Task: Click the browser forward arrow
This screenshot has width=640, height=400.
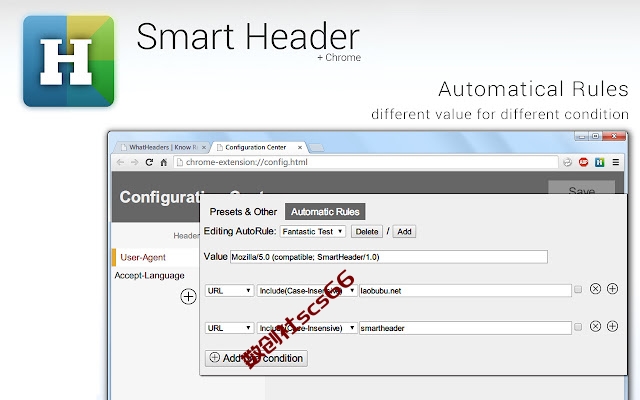Action: coord(135,162)
